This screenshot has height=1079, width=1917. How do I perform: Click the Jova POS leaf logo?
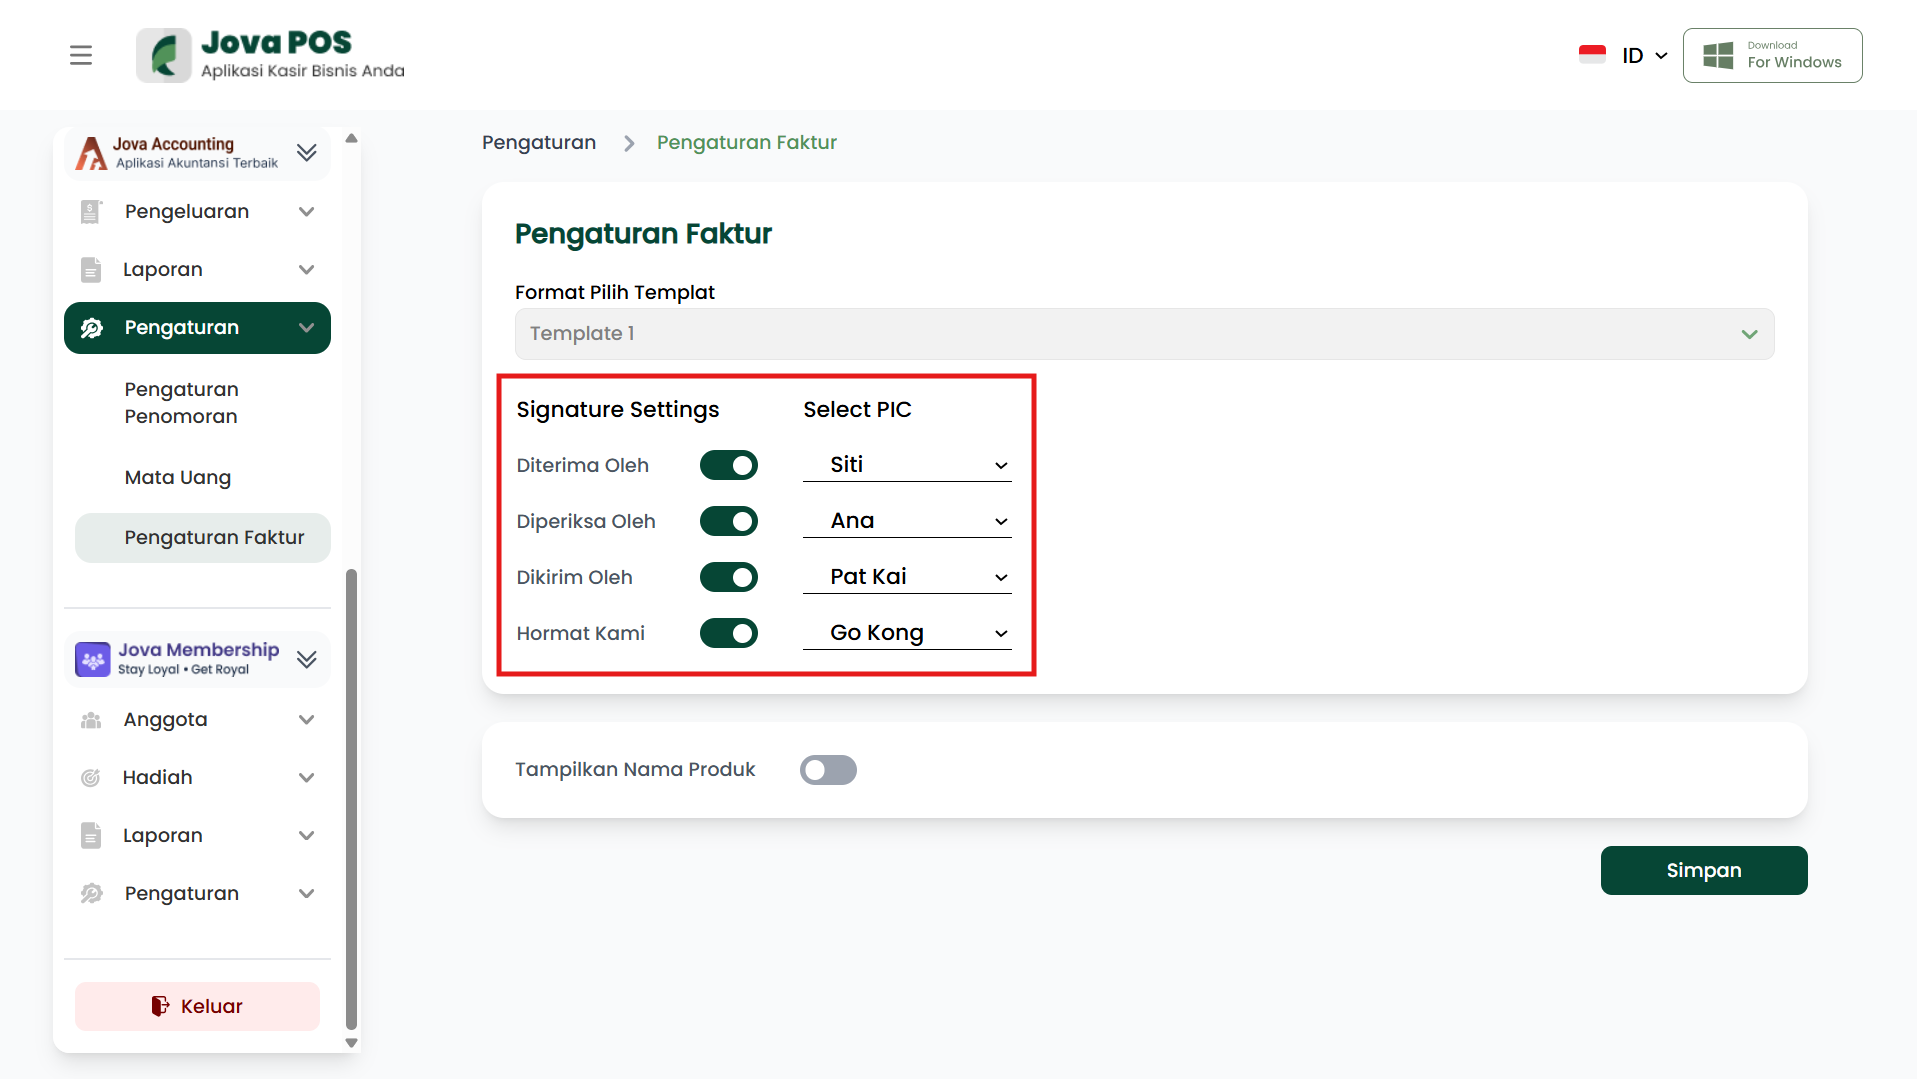[164, 55]
